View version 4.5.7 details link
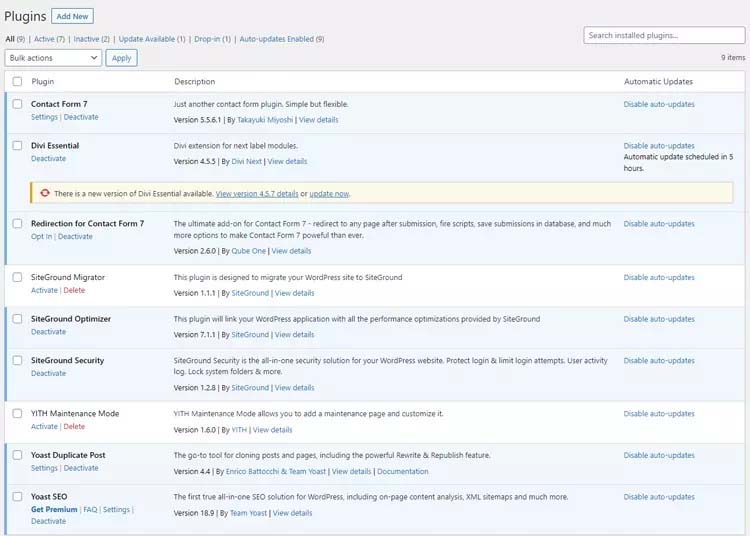Image resolution: width=750 pixels, height=536 pixels. [257, 194]
